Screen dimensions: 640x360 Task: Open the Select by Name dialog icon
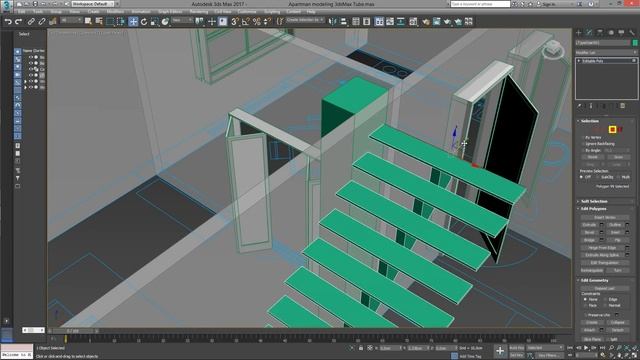tap(99, 22)
